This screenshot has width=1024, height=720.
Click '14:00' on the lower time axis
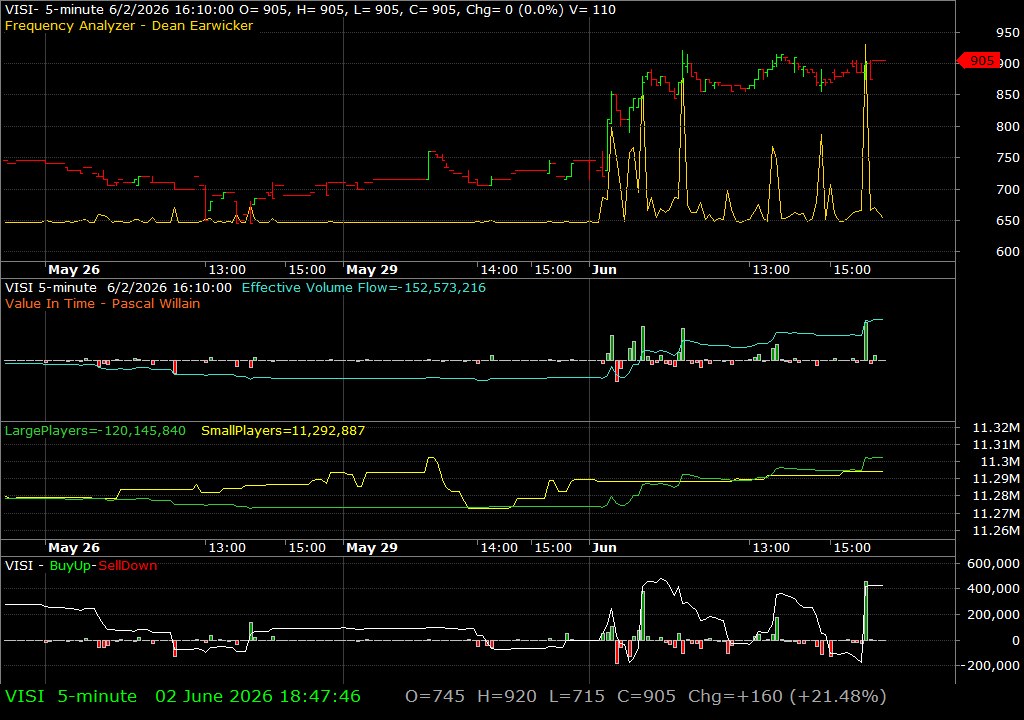499,548
